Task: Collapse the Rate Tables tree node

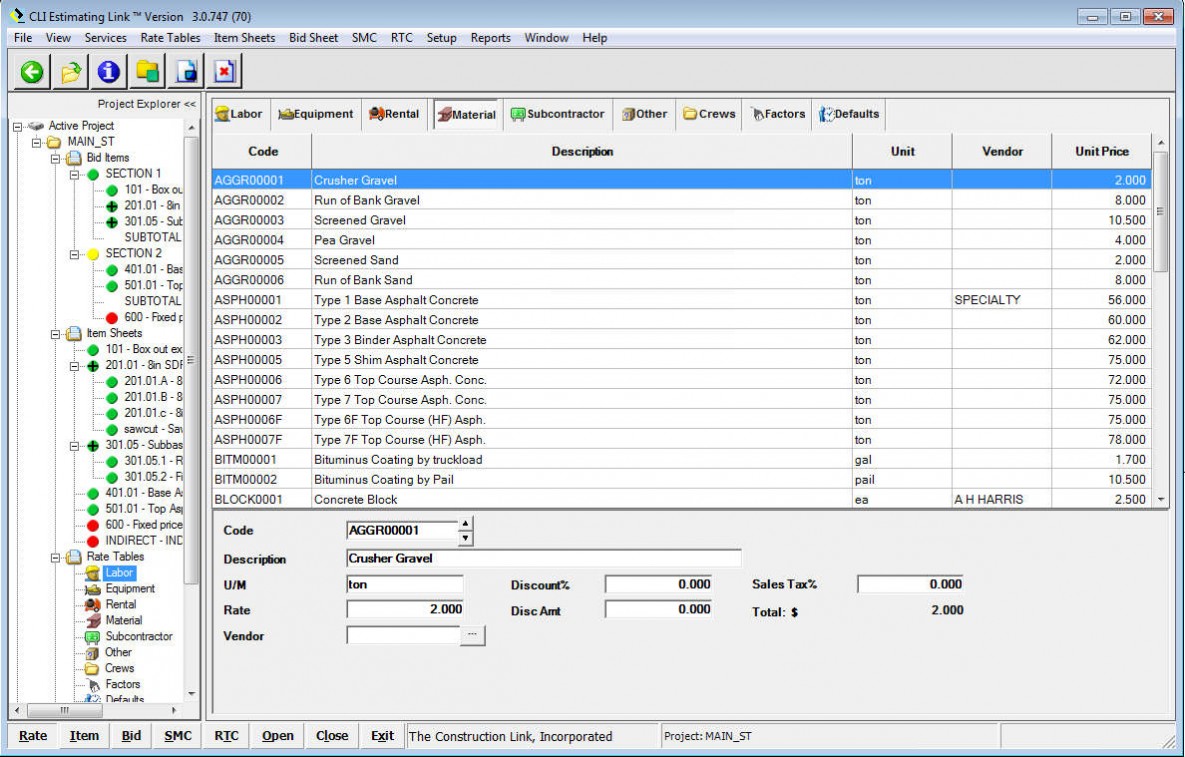Action: click(x=55, y=557)
